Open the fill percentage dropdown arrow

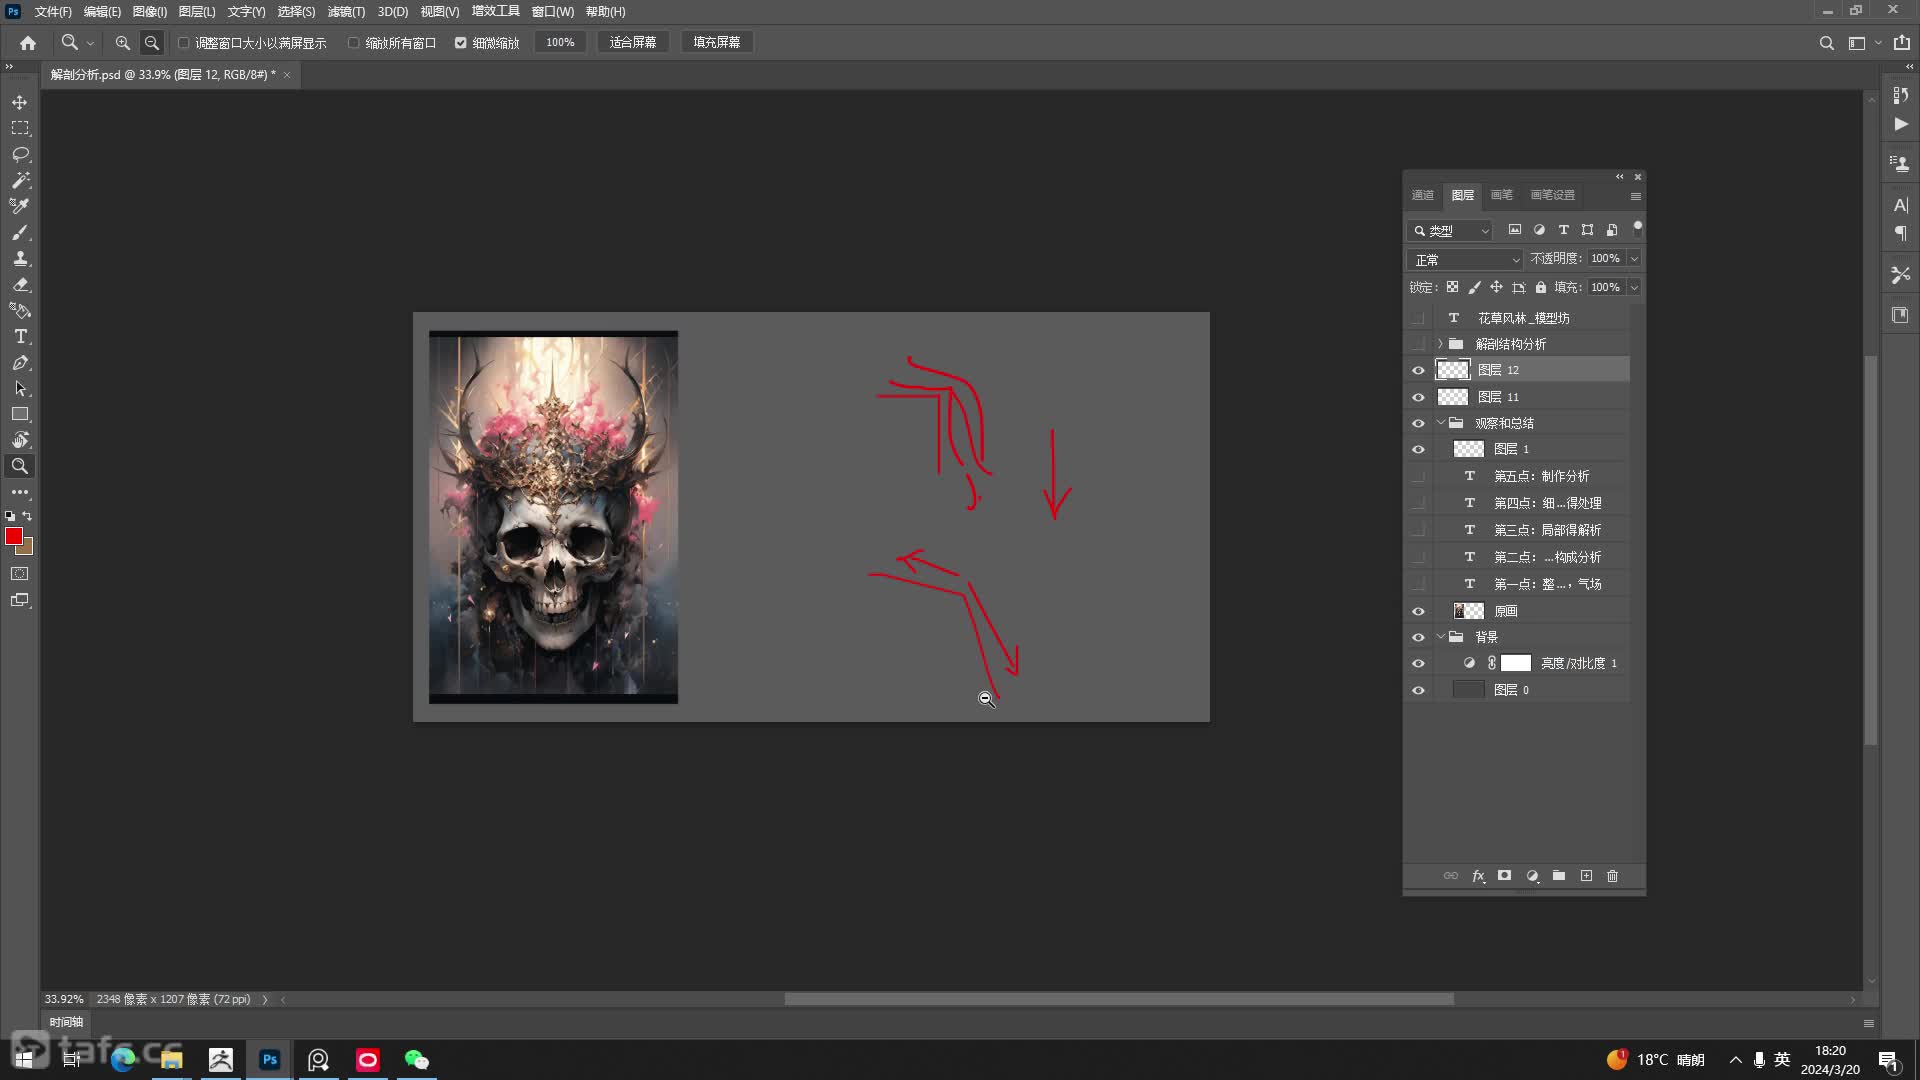[1634, 288]
